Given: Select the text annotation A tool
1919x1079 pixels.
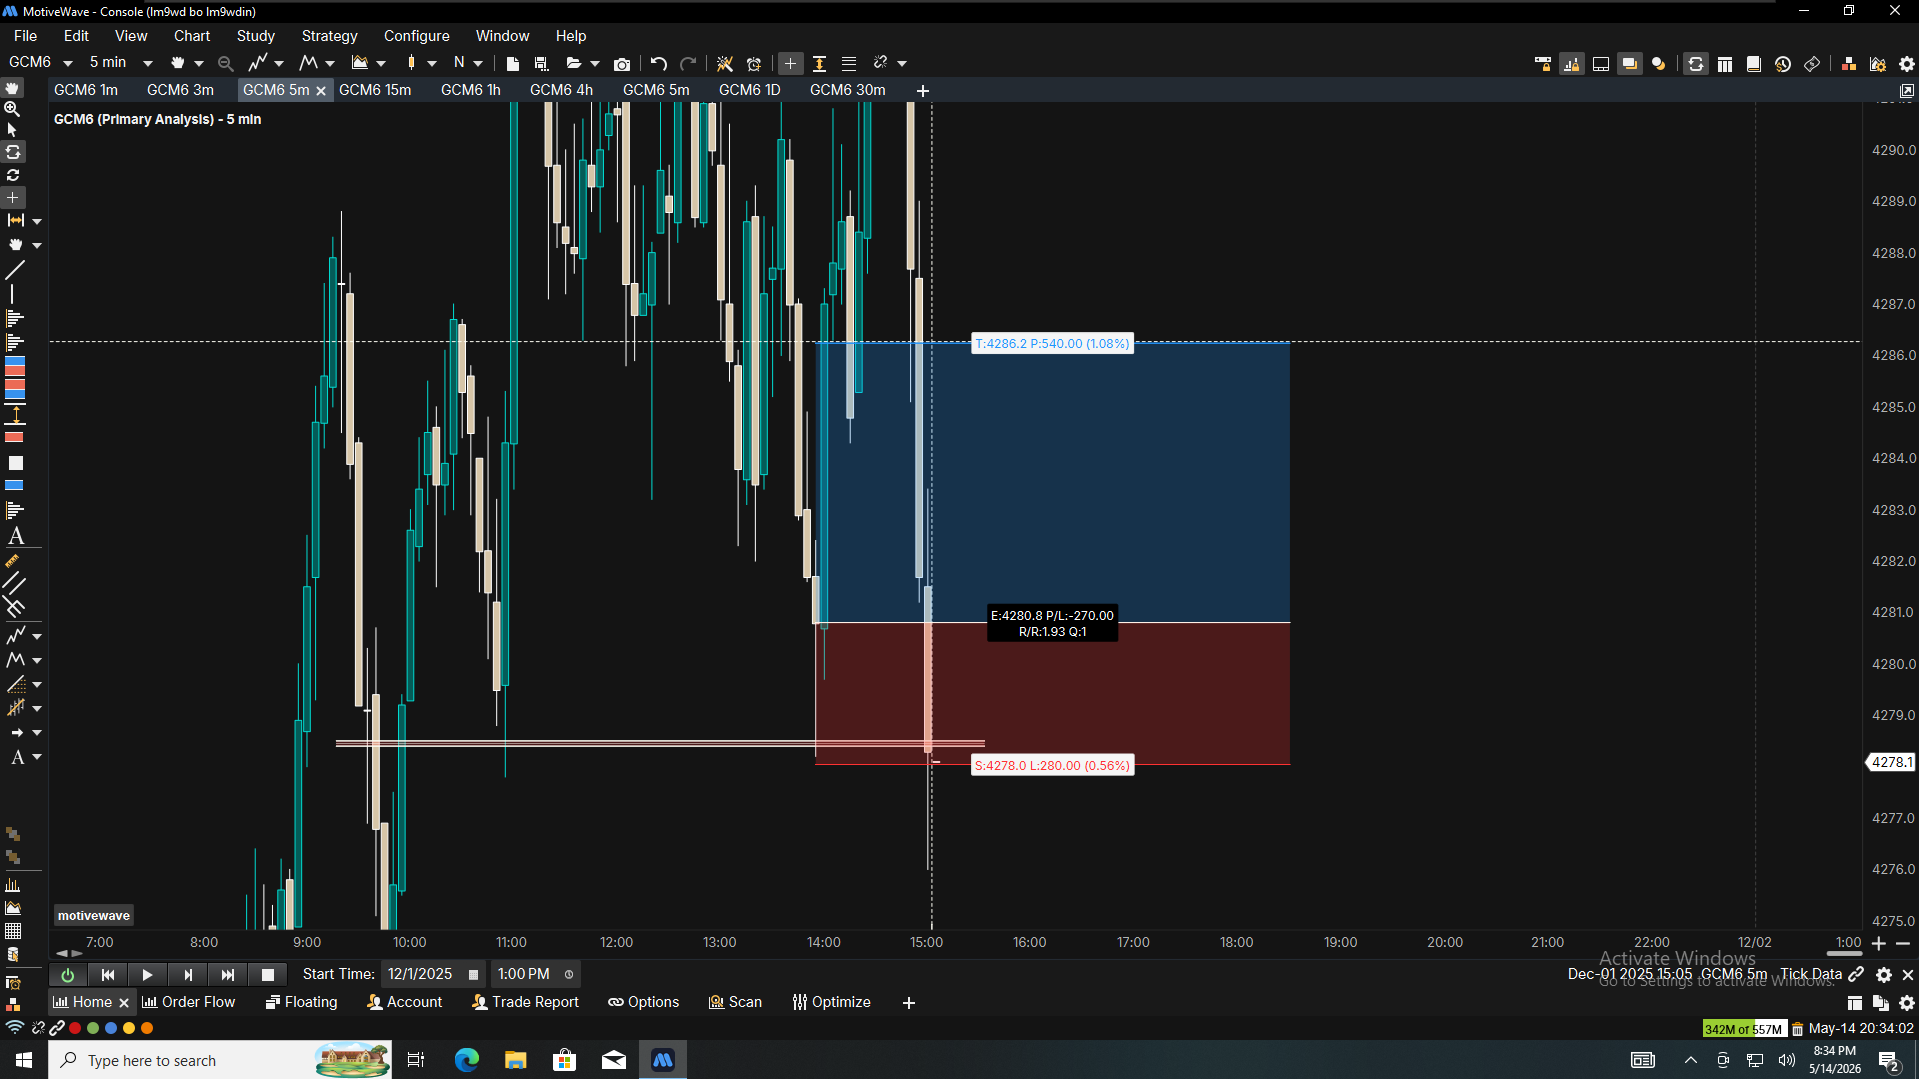Looking at the screenshot, I should click(16, 537).
